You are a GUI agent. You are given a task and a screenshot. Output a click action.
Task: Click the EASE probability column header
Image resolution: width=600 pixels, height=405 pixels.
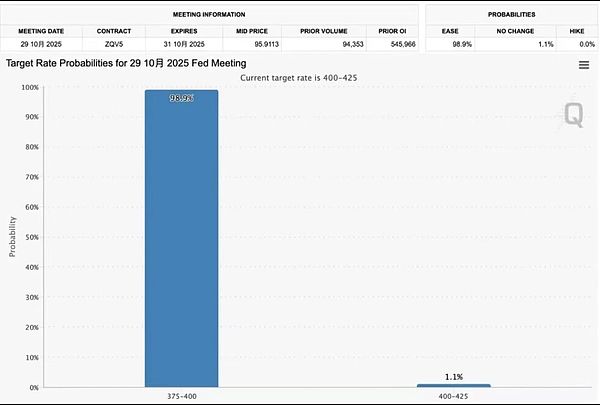(x=450, y=32)
